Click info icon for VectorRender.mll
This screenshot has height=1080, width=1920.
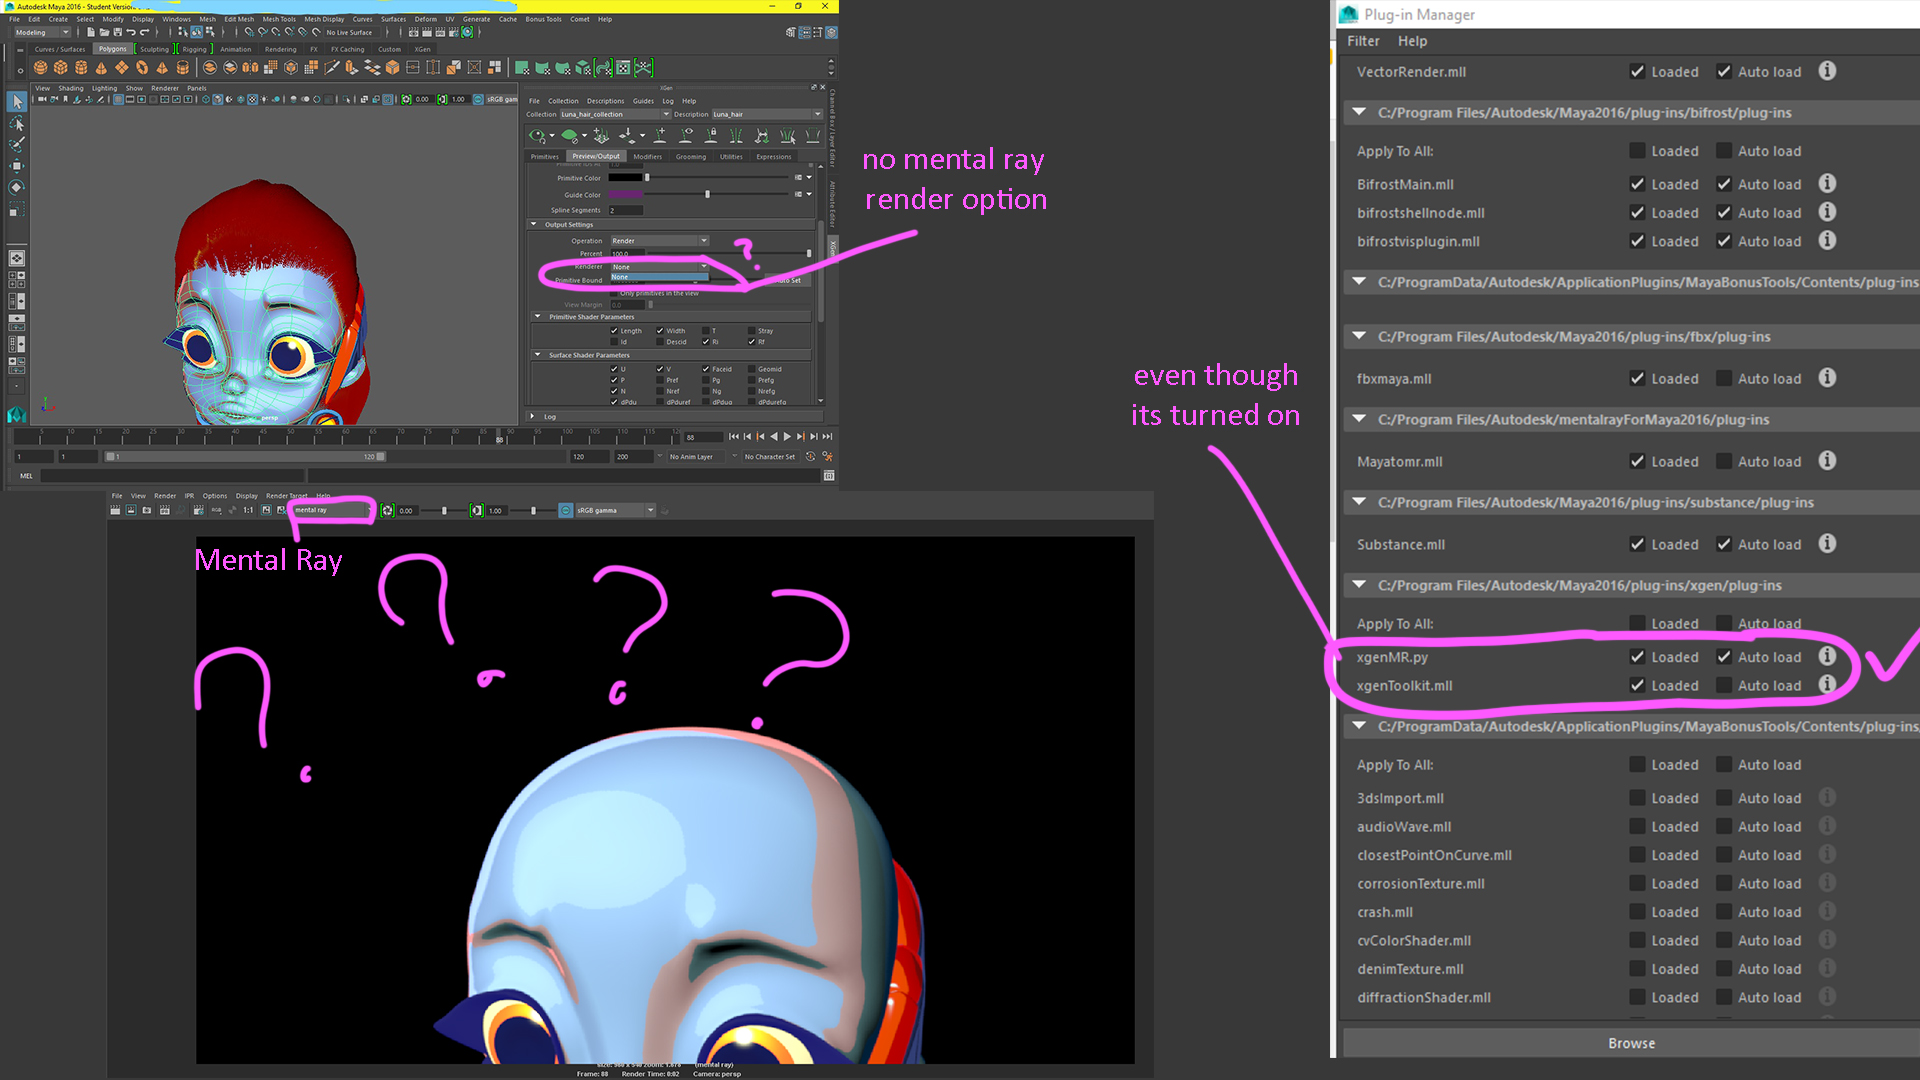tap(1827, 71)
